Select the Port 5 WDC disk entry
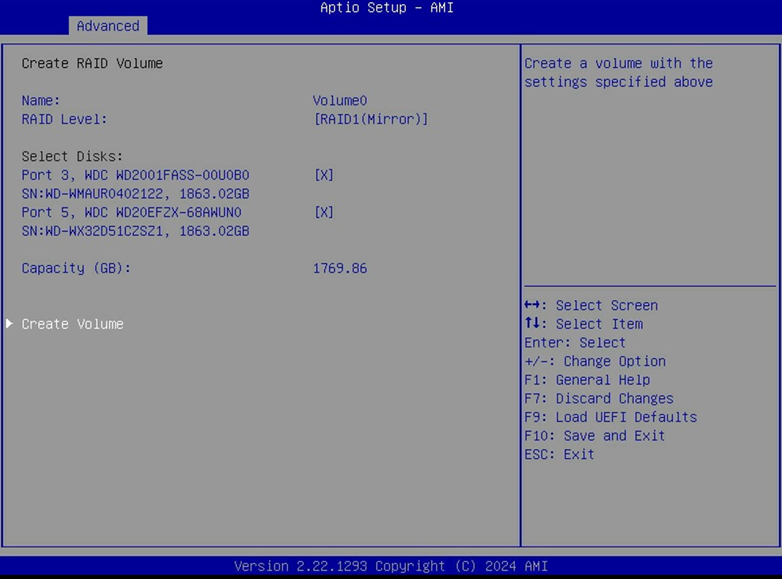Viewport: 782px width, 579px height. coord(135,221)
